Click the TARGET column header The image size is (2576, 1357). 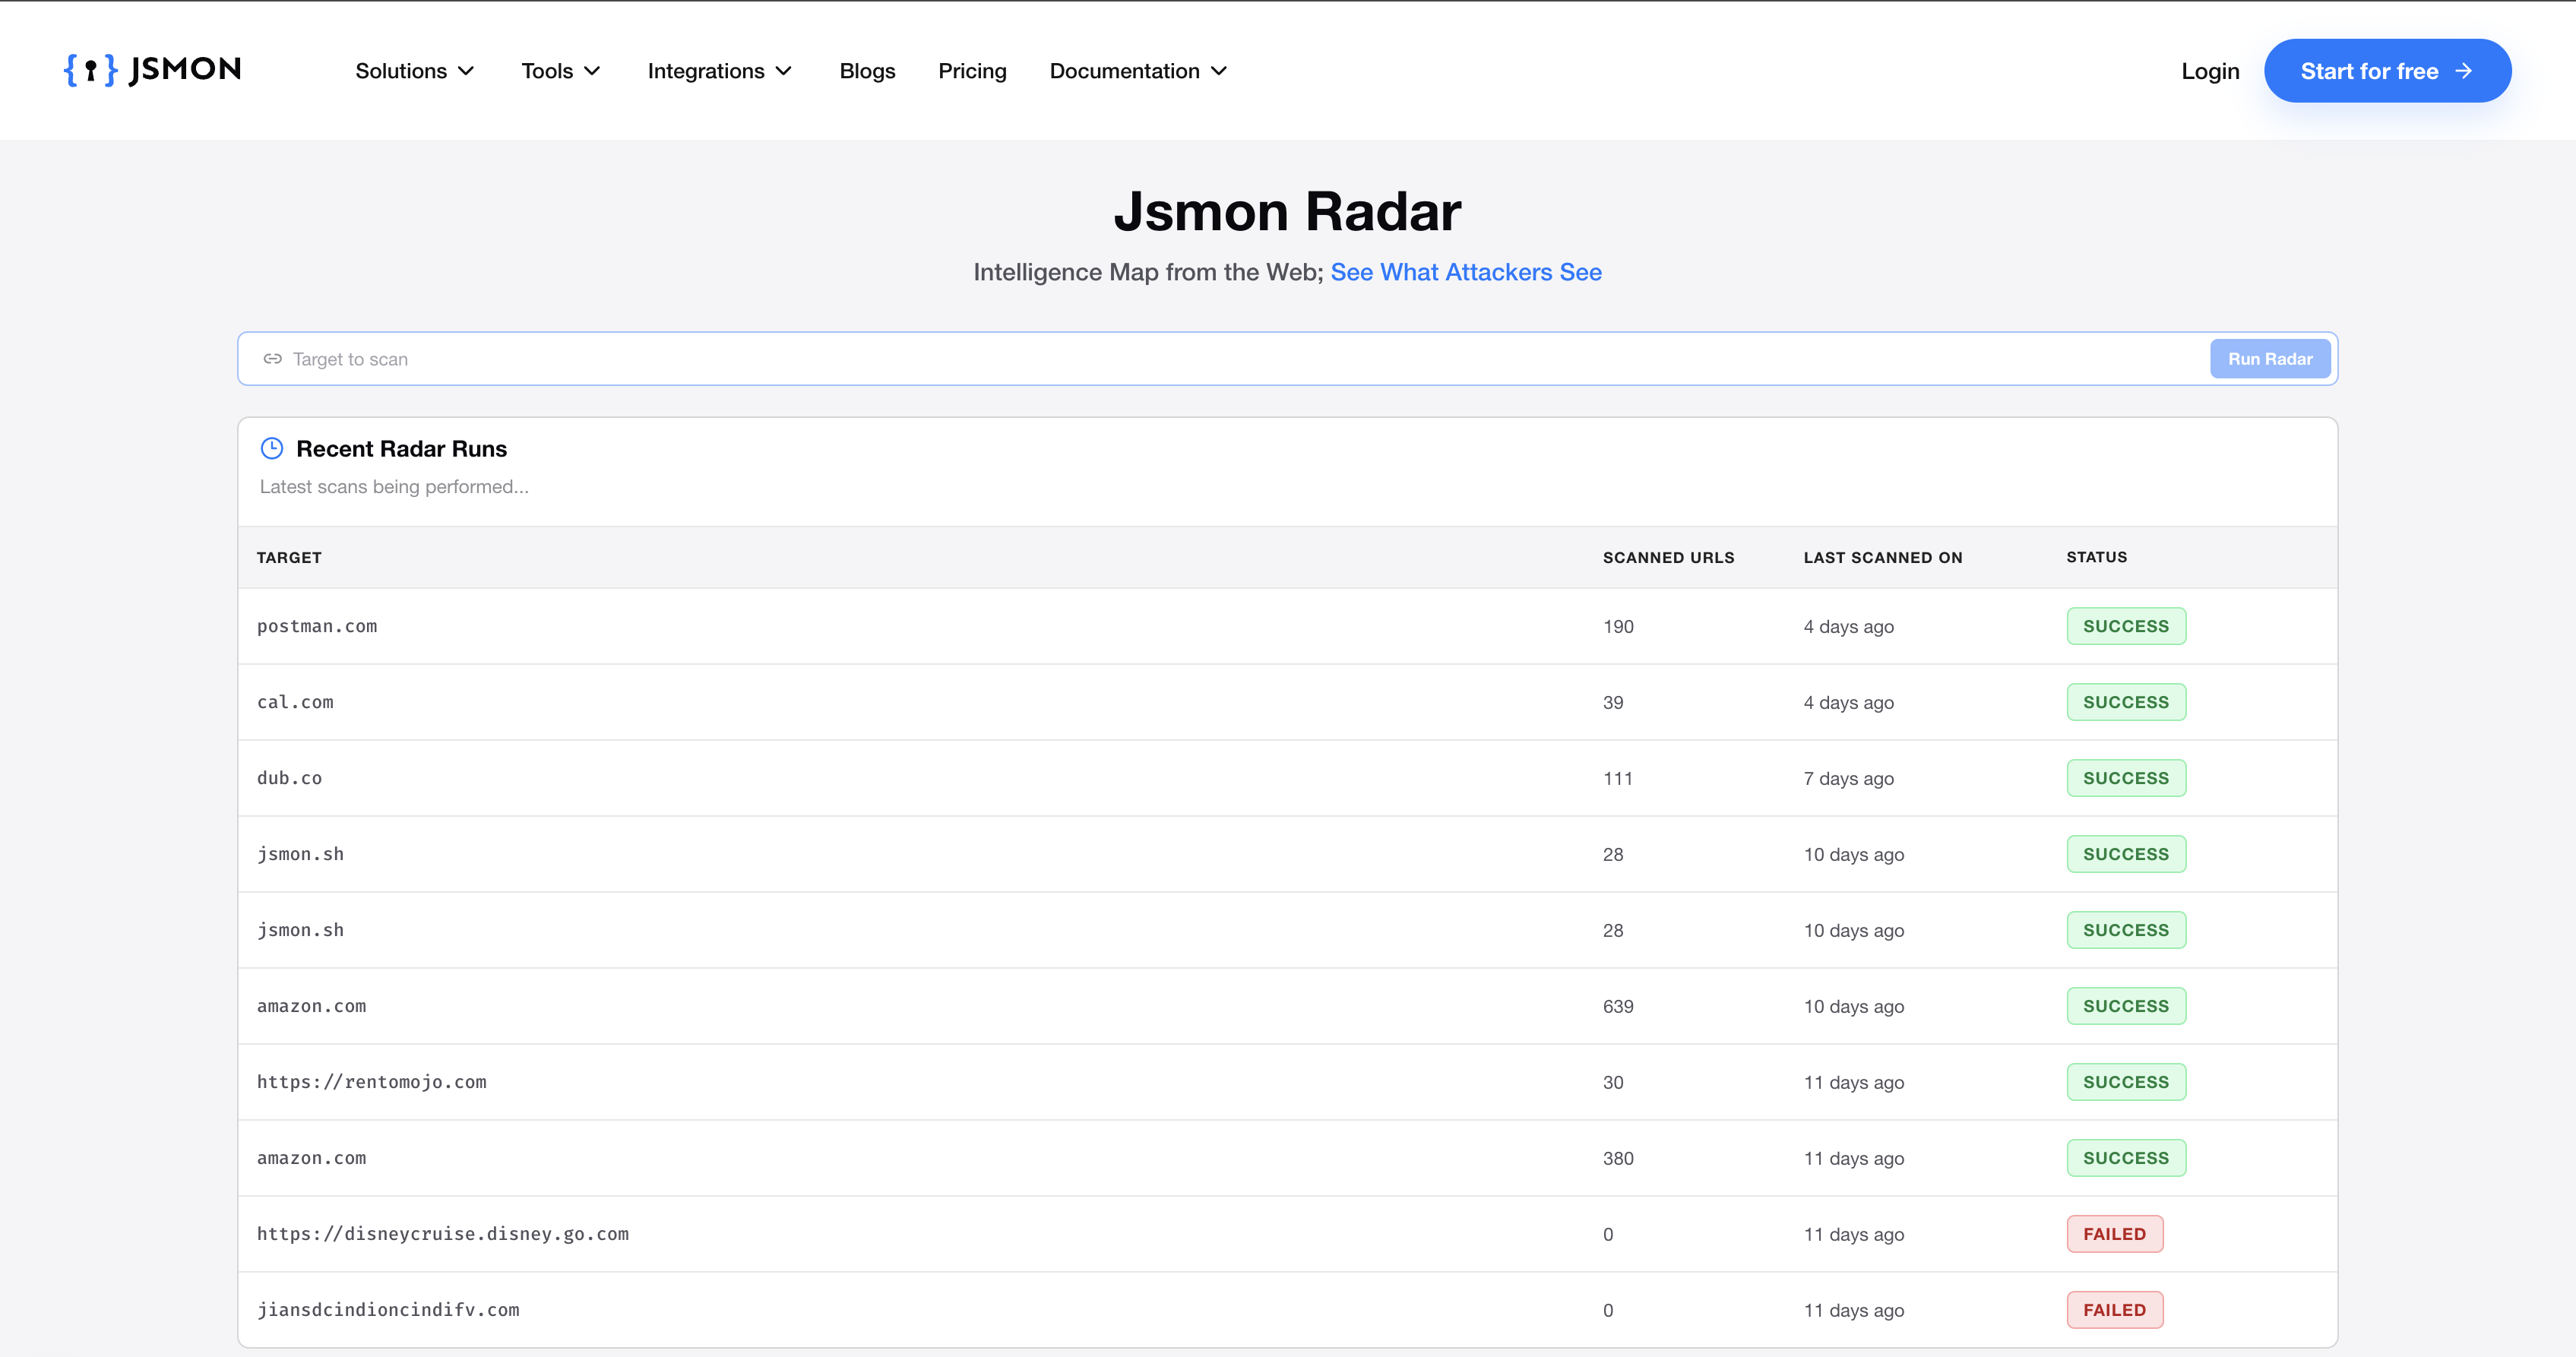289,557
